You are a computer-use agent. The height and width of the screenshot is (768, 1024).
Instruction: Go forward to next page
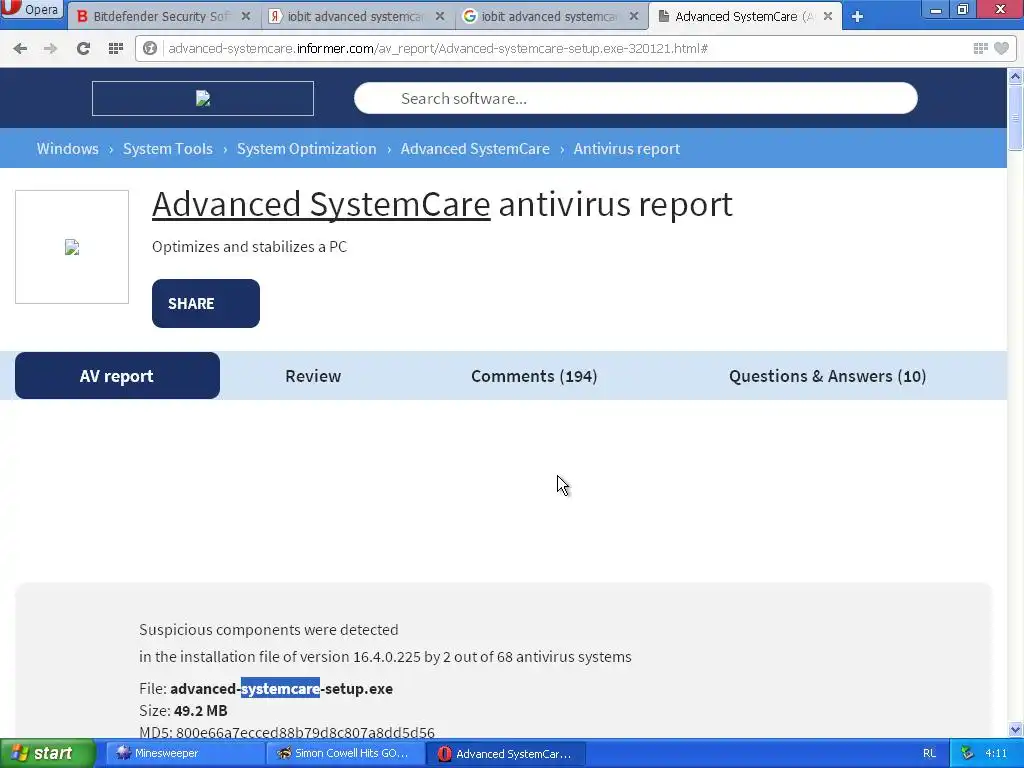coord(50,48)
